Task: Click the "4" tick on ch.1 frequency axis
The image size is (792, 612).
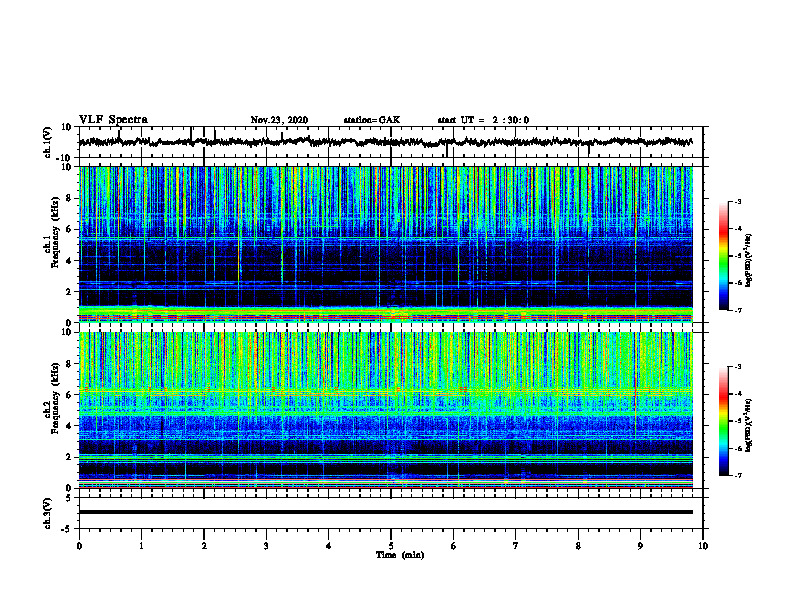Action: coord(69,261)
